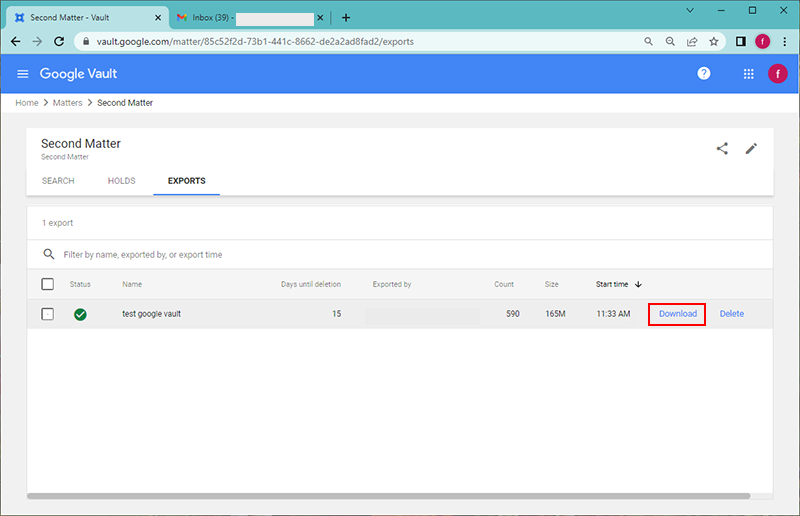Image resolution: width=800 pixels, height=516 pixels.
Task: Click the lock site info icon
Action: [86, 41]
